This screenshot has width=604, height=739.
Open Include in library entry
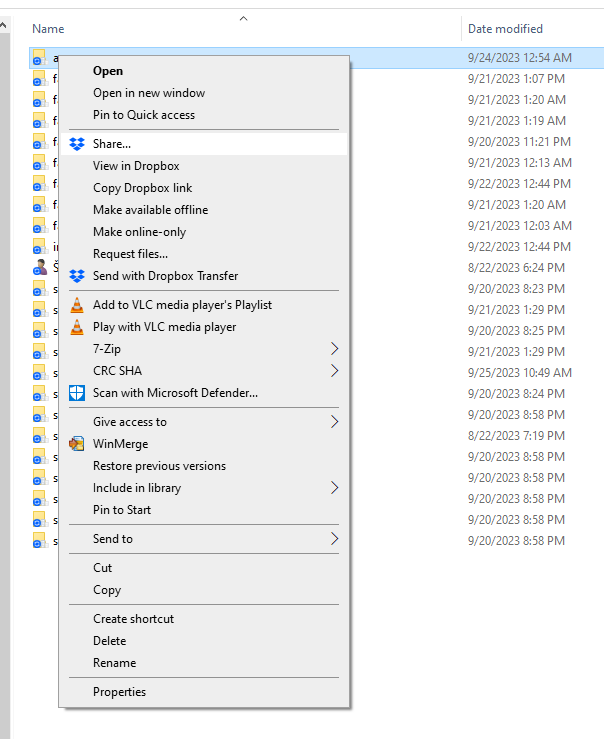(204, 488)
